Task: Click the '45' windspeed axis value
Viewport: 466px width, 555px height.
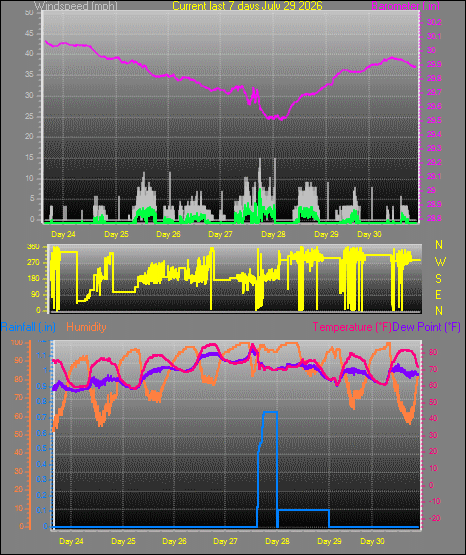Action: [29, 33]
